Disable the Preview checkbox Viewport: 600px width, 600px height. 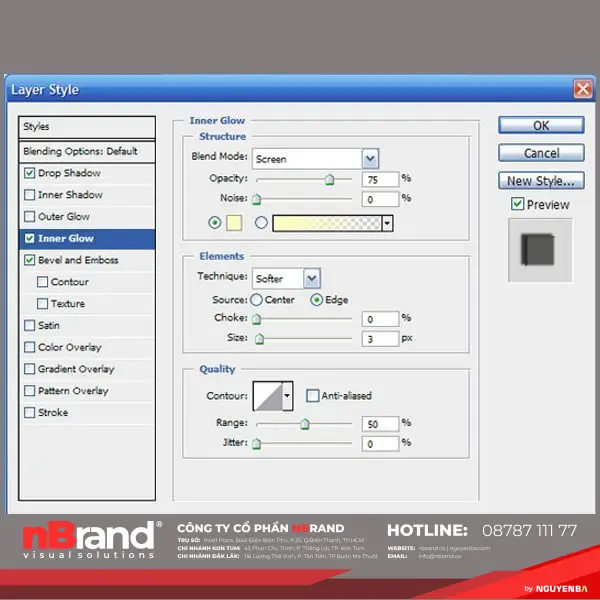[517, 204]
